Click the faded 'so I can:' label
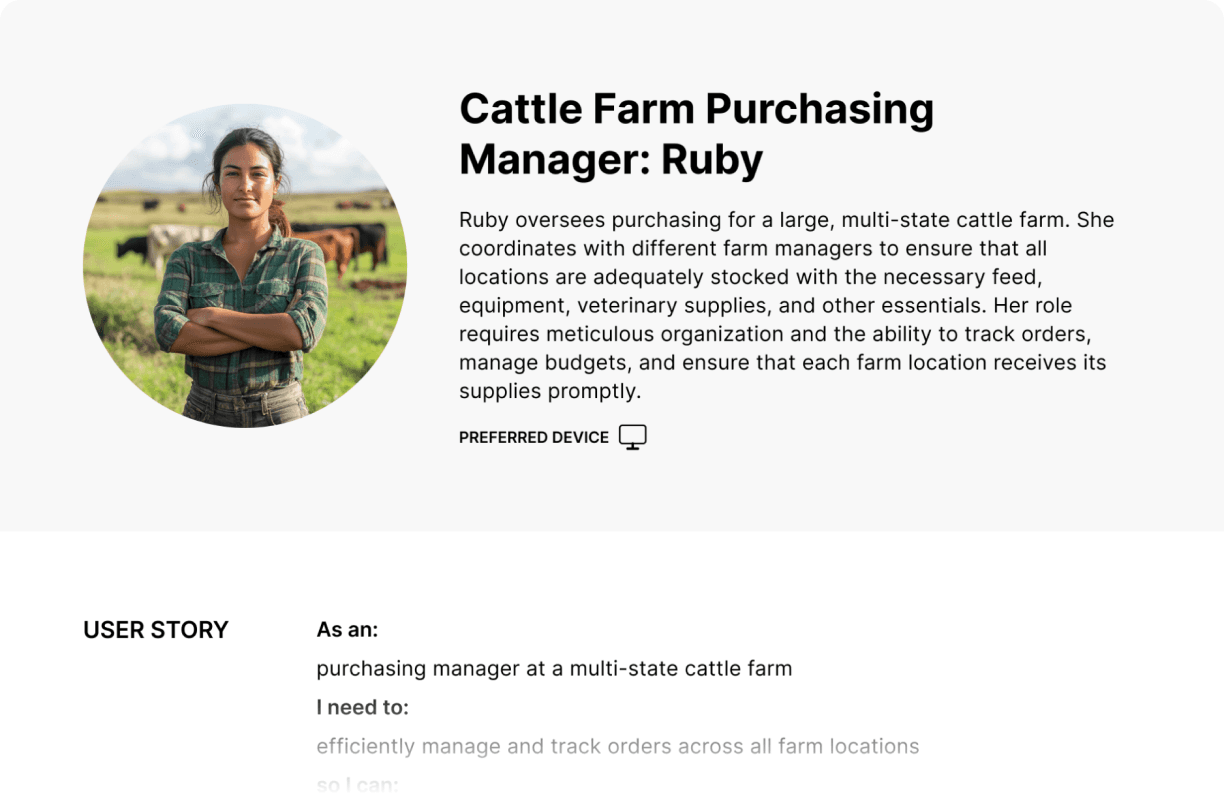The height and width of the screenshot is (796, 1224). coord(357,785)
